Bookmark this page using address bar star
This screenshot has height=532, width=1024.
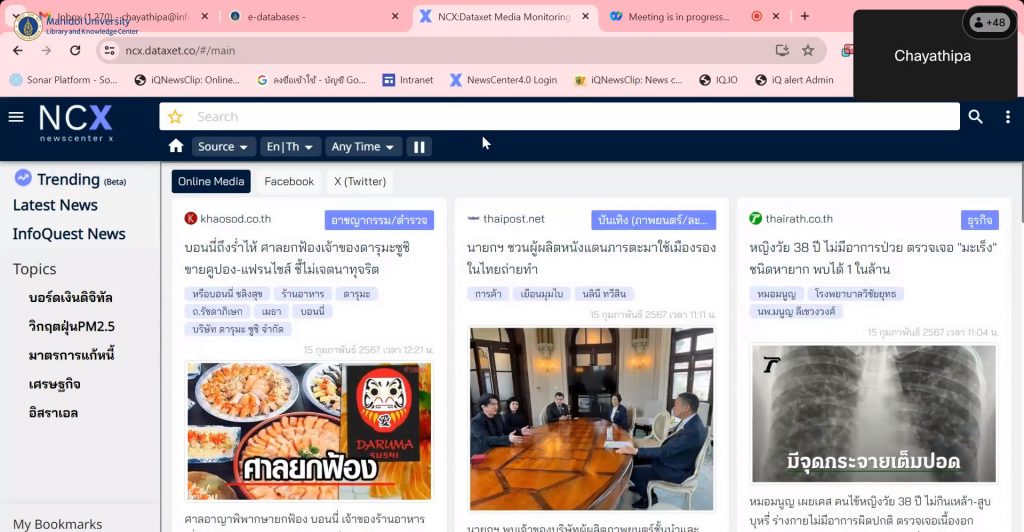pyautogui.click(x=808, y=50)
